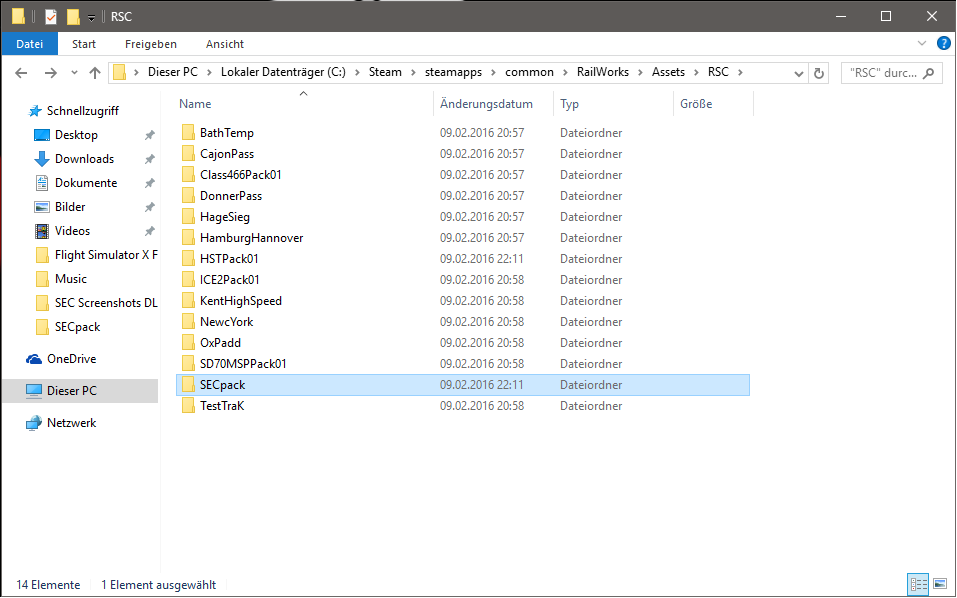Click the common breadcrumb
Viewport: 957px width, 598px height.
click(529, 72)
